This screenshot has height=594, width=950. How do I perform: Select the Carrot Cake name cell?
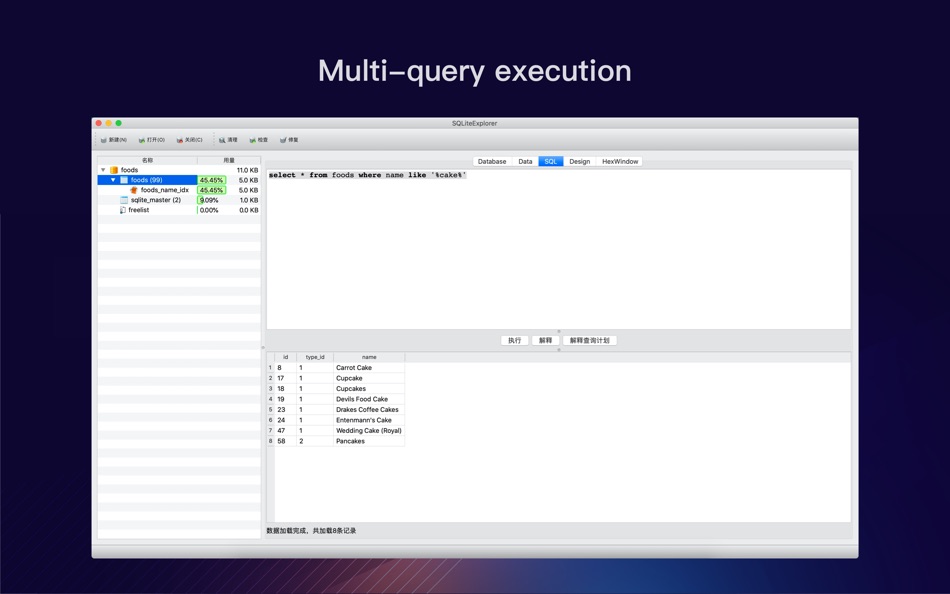369,368
